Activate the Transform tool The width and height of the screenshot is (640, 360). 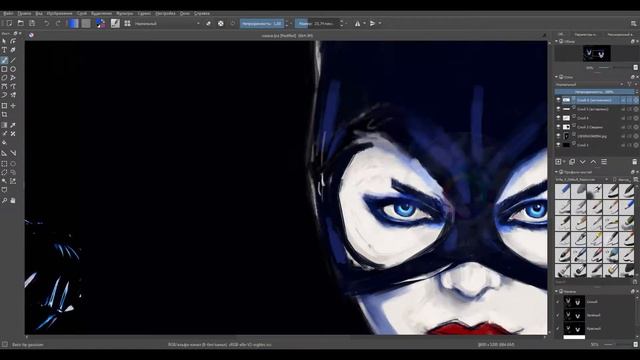[4, 106]
